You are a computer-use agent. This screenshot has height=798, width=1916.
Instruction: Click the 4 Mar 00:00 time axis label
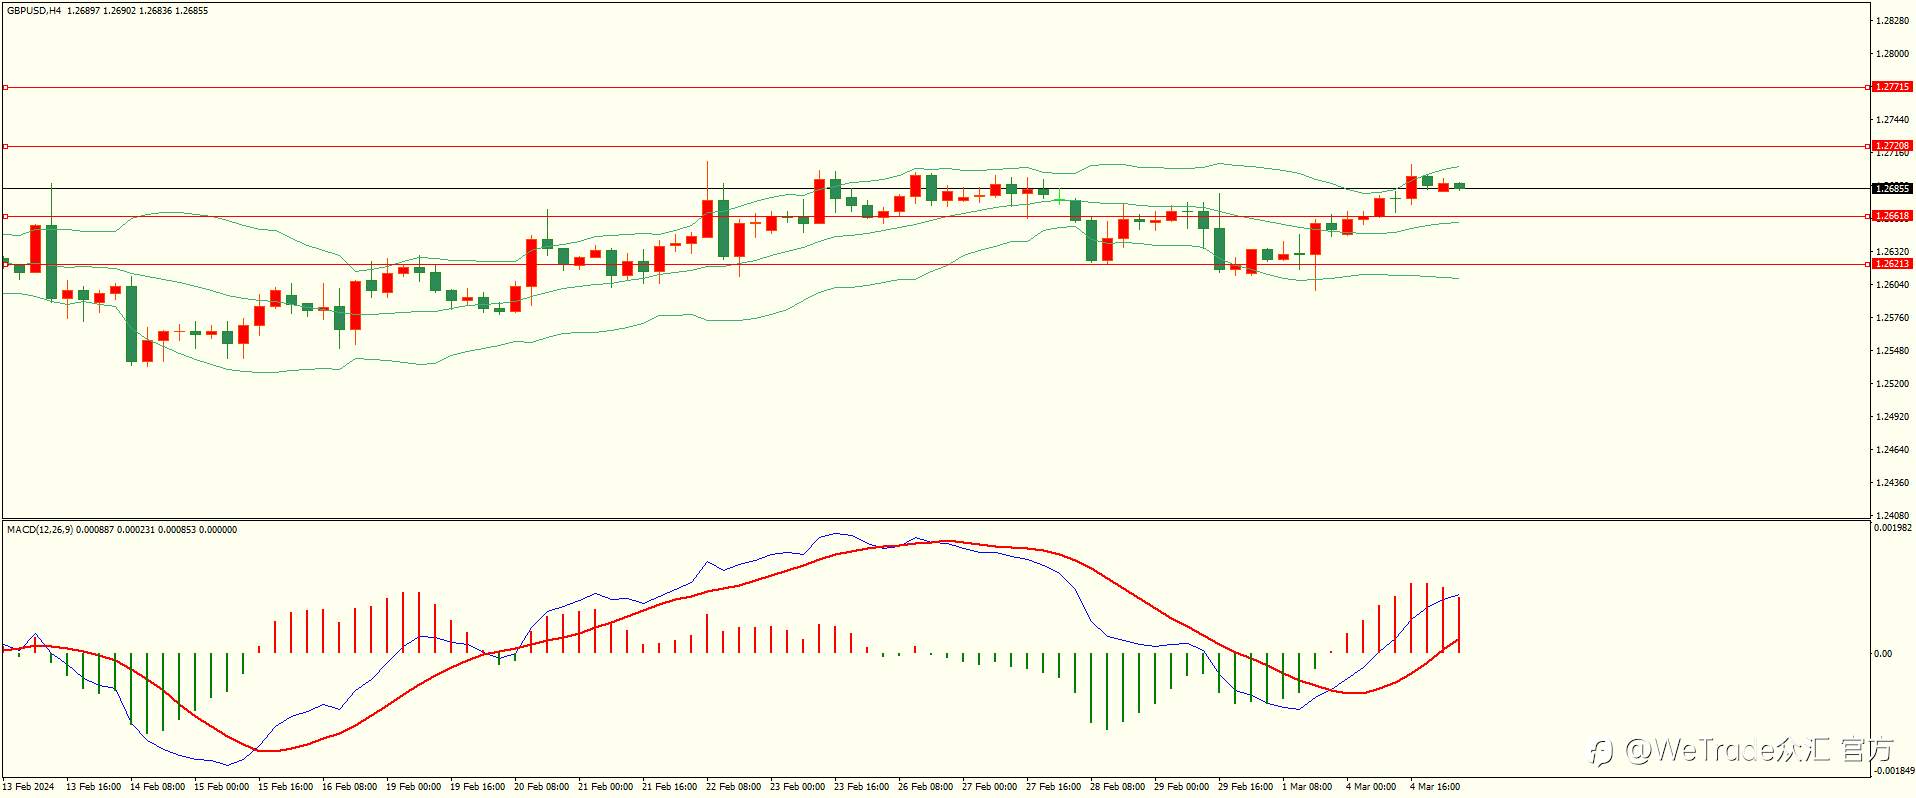(x=1371, y=787)
